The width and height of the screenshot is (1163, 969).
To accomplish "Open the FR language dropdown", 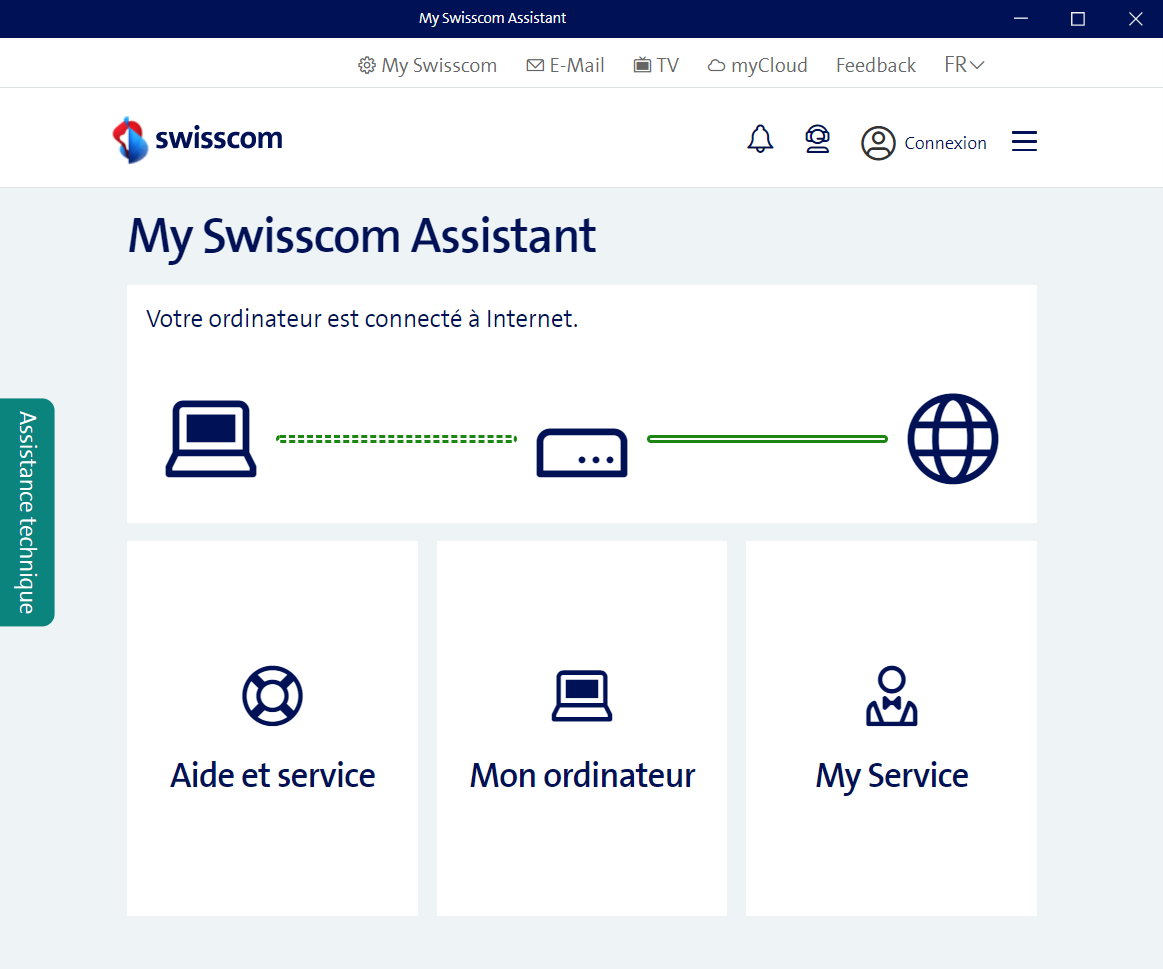I will click(963, 64).
